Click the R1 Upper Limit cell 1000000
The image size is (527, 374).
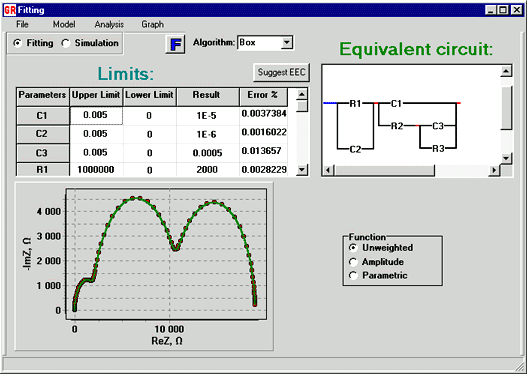pyautogui.click(x=96, y=170)
